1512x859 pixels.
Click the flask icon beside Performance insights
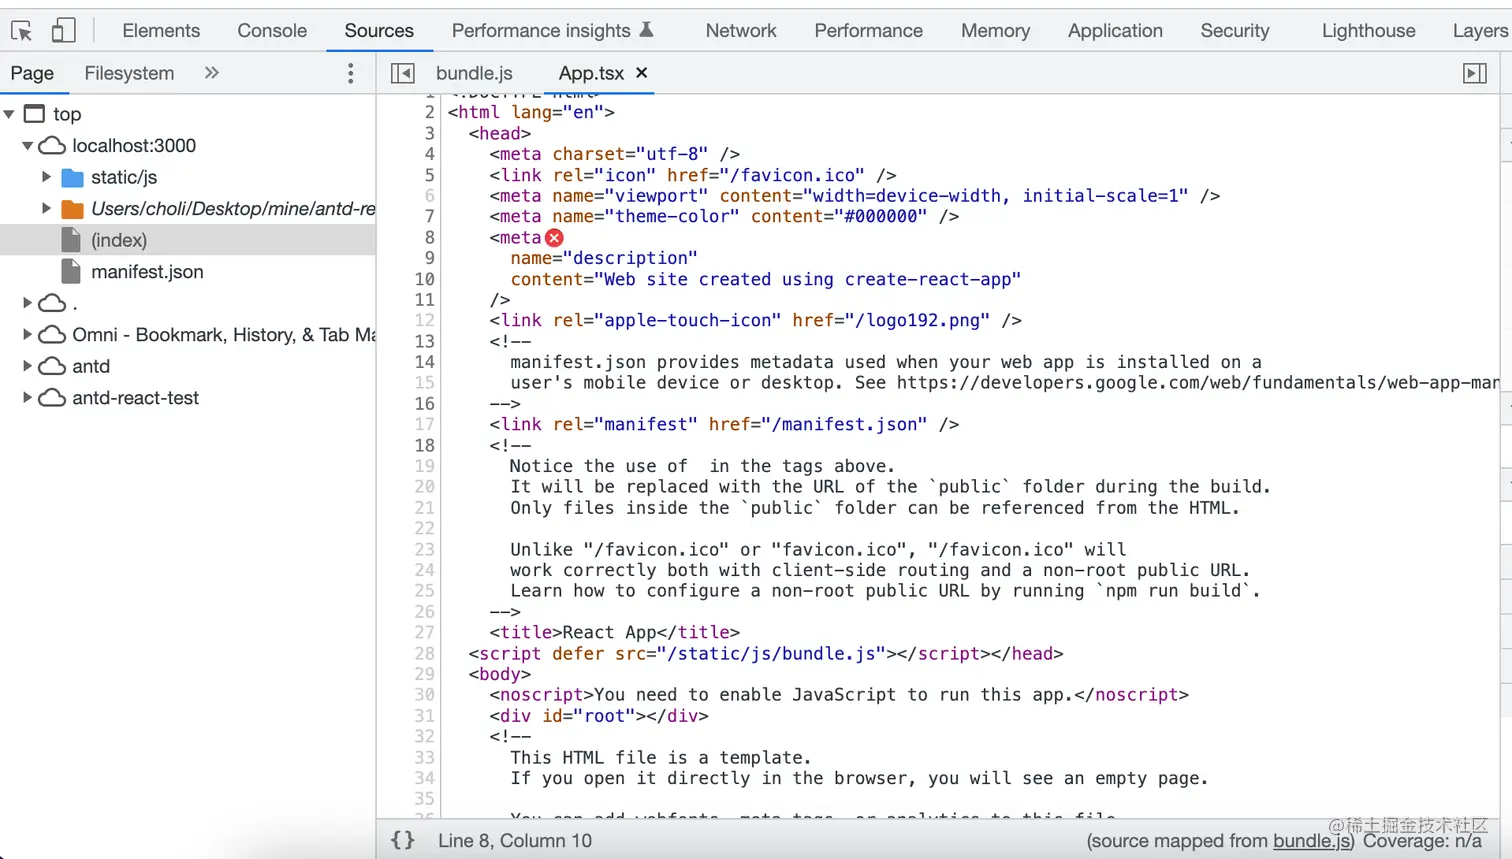pos(646,30)
